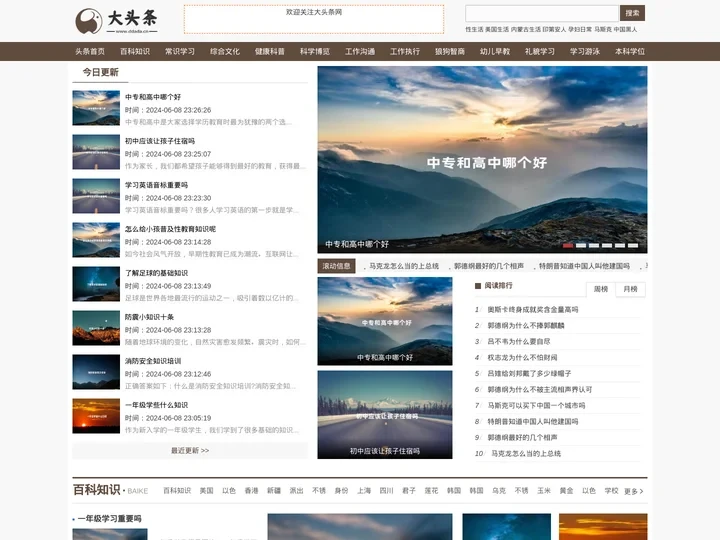Click the 搜索 search button

click(632, 13)
